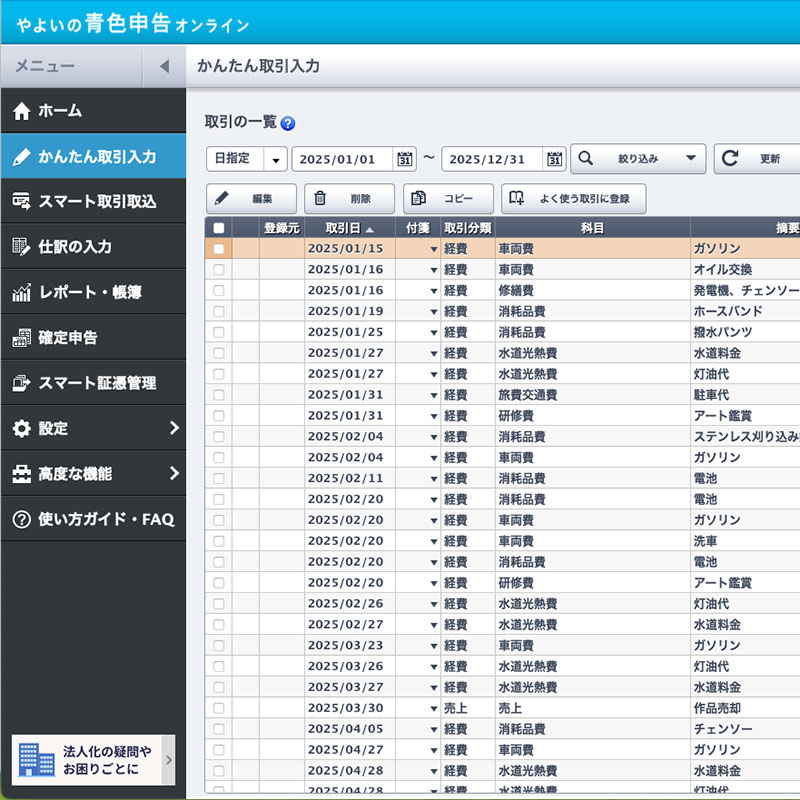
Task: Expand the 絞り込み filter dropdown
Action: pos(638,159)
